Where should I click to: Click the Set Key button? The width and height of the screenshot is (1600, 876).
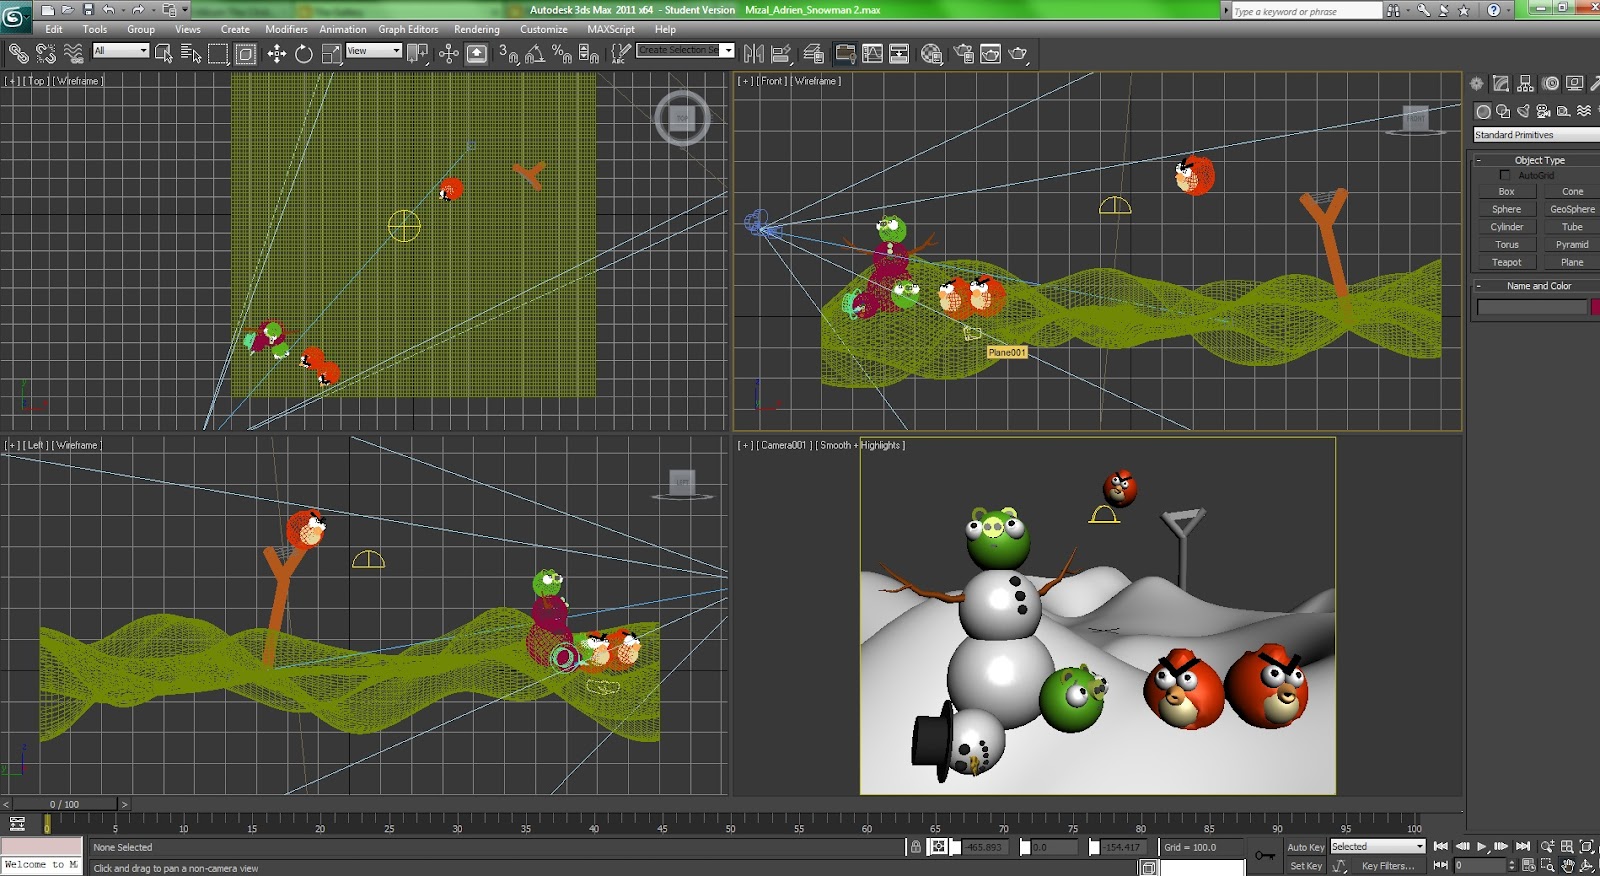coord(1305,866)
